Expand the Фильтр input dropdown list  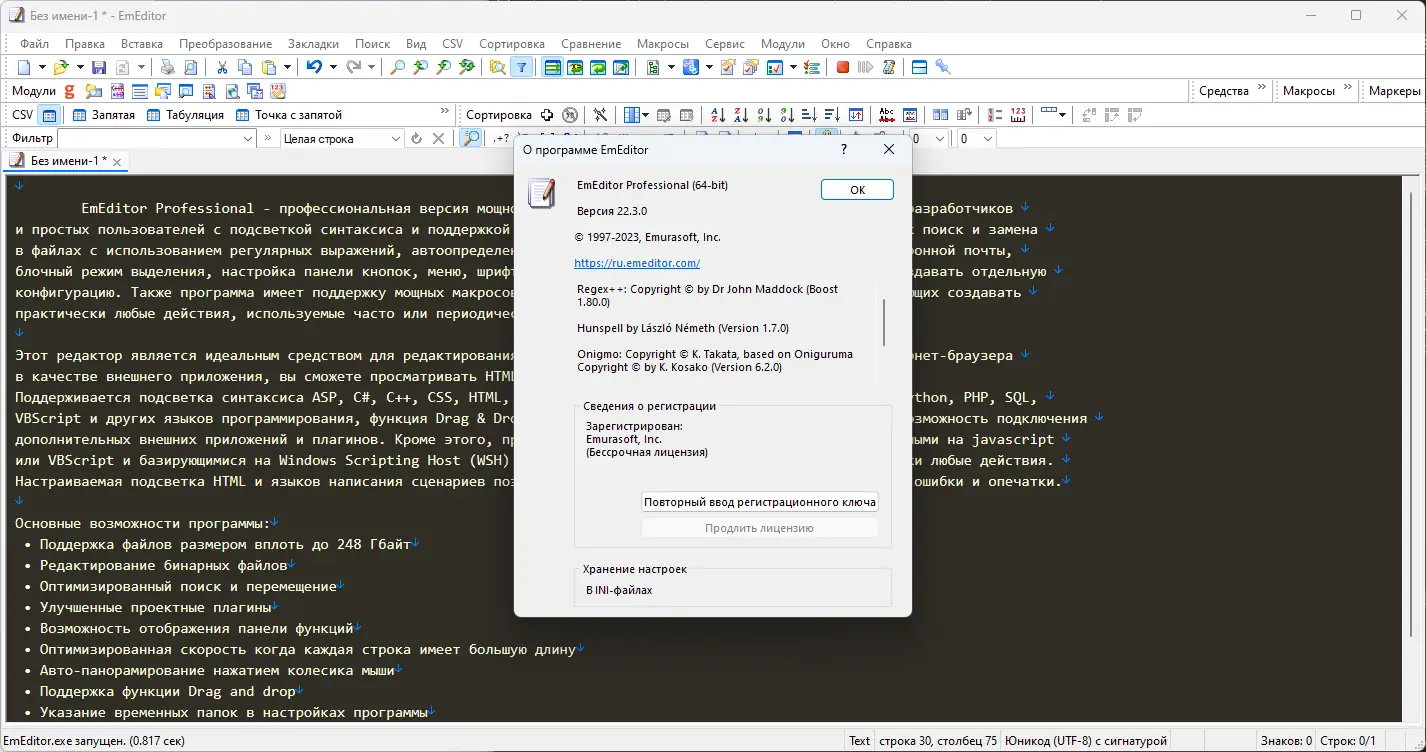pos(247,138)
